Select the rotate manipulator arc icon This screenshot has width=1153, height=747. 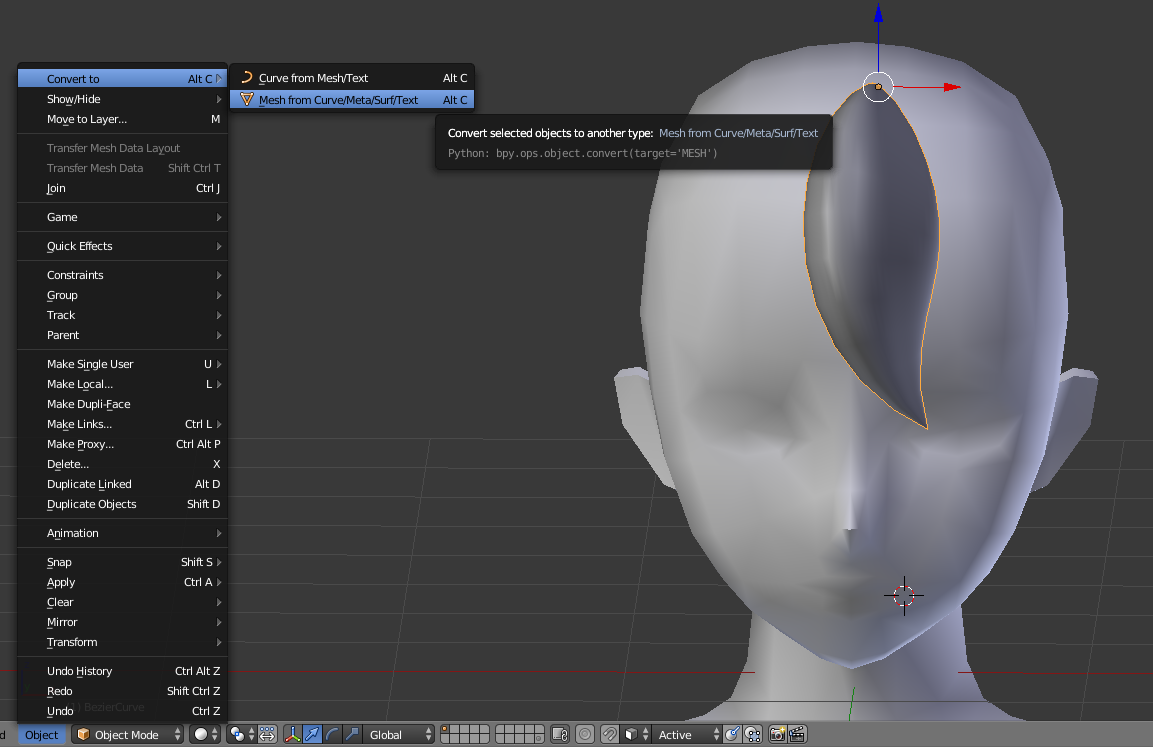coord(332,735)
